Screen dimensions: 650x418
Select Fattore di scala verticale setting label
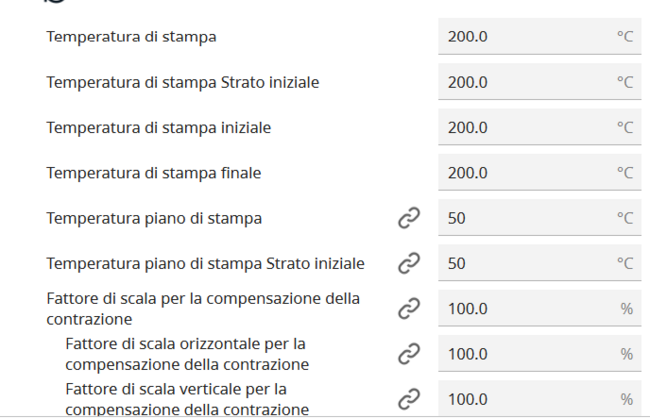pos(186,398)
